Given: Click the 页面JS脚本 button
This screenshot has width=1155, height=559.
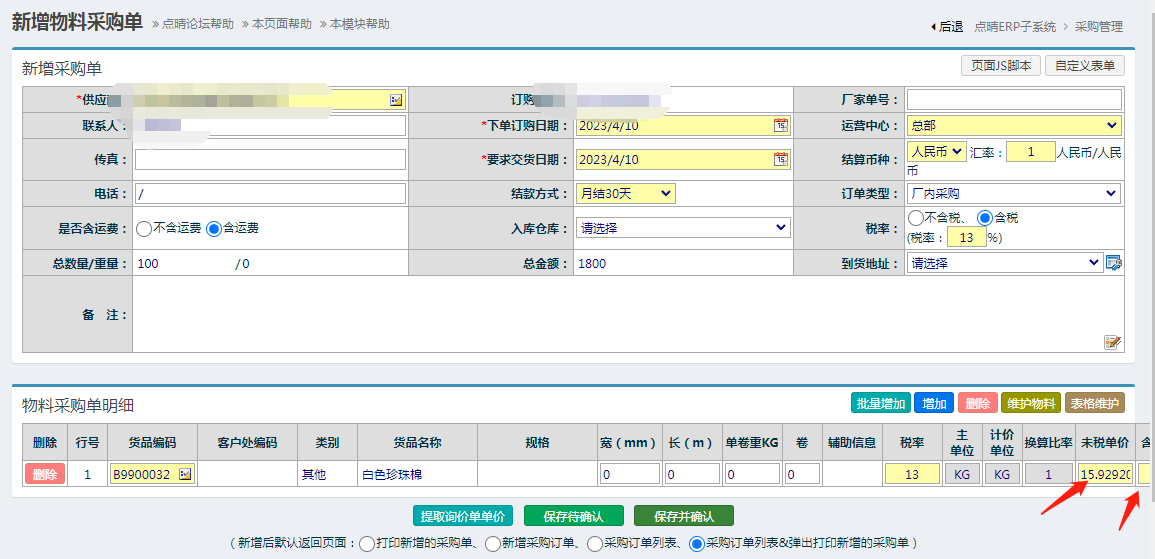Looking at the screenshot, I should 1000,66.
